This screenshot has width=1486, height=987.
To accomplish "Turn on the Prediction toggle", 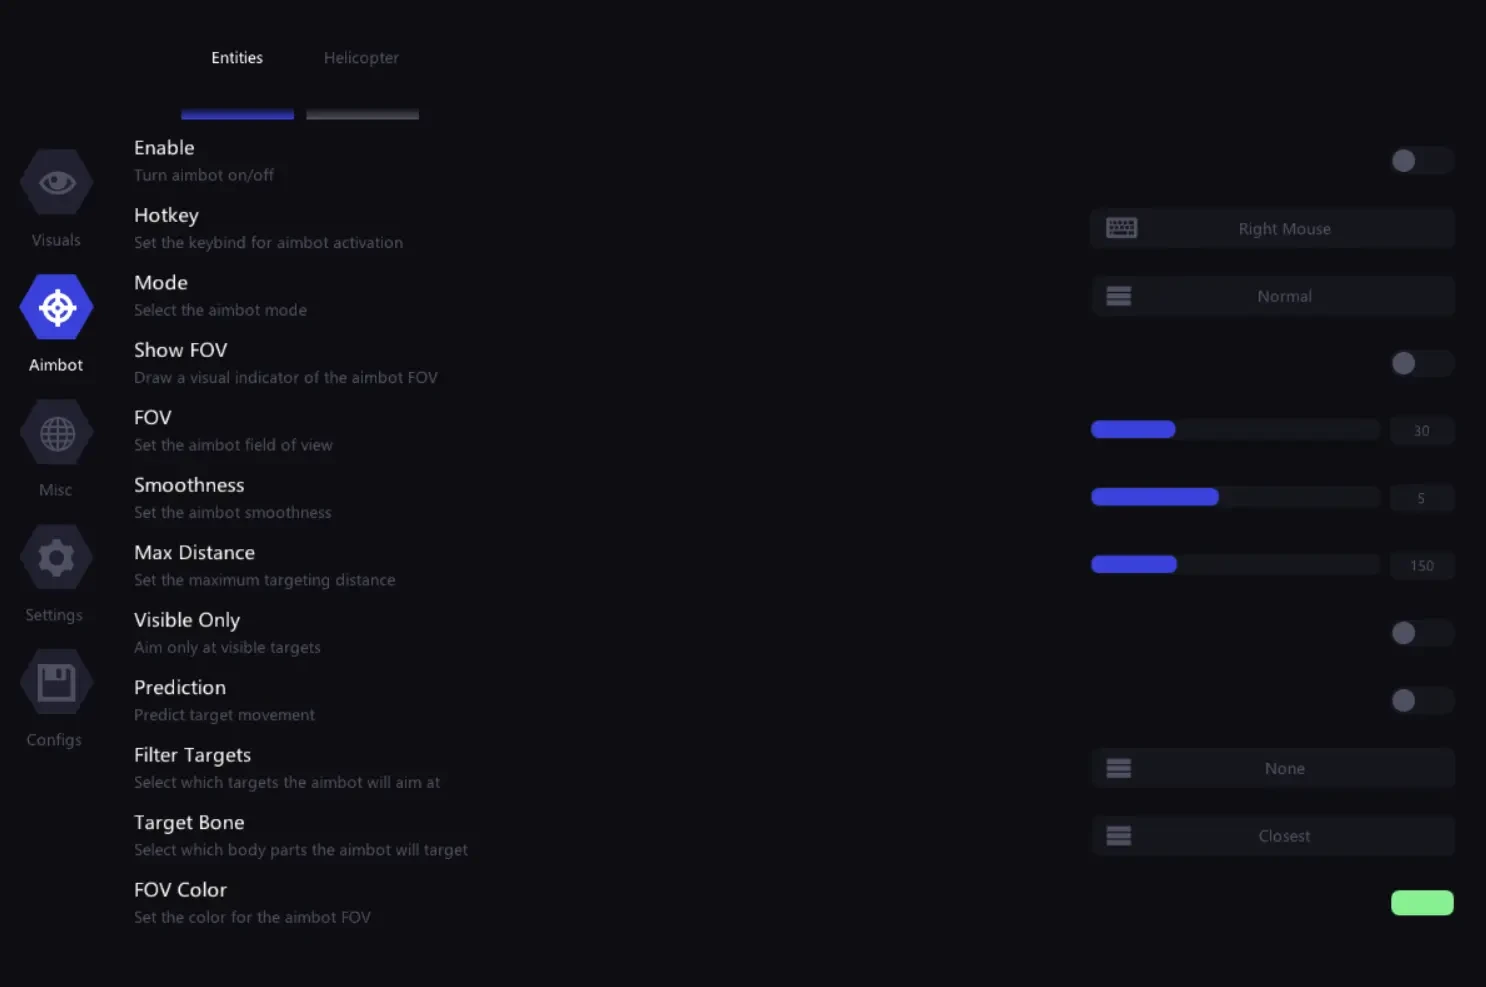I will pyautogui.click(x=1421, y=700).
